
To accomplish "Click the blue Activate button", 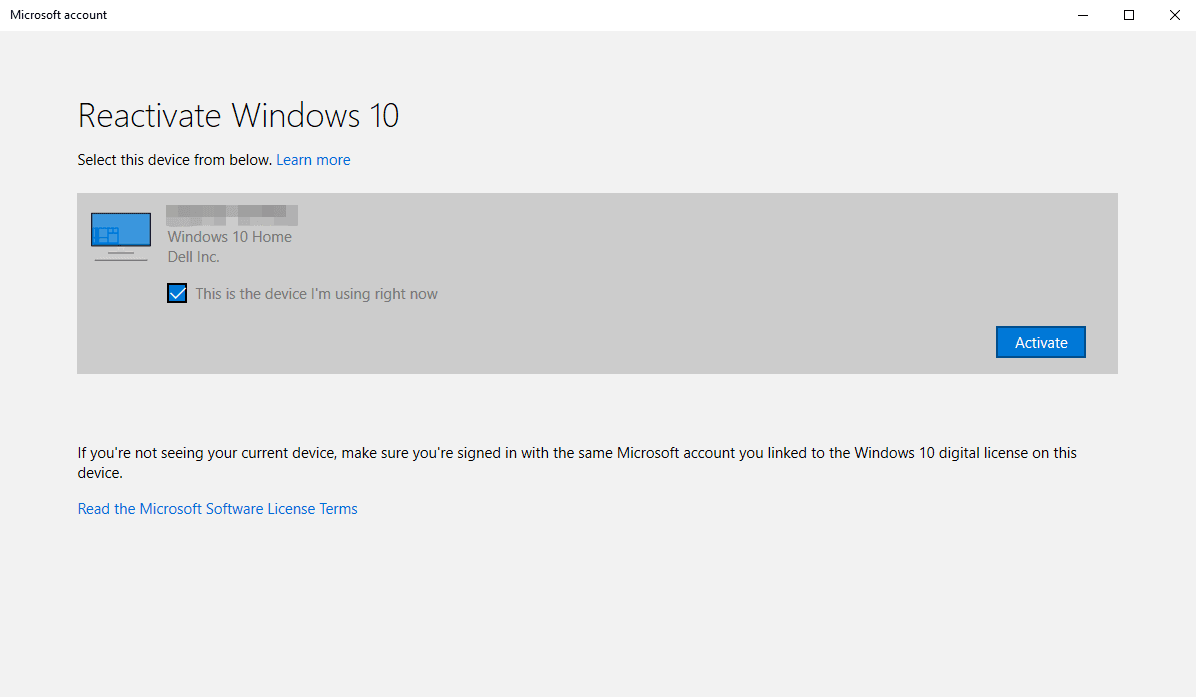I will pyautogui.click(x=1040, y=342).
